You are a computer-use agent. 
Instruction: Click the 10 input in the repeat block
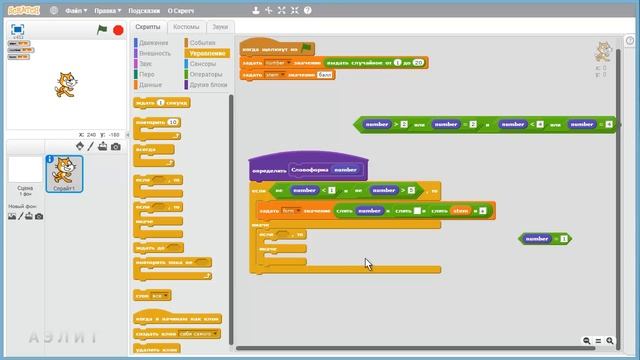point(173,122)
